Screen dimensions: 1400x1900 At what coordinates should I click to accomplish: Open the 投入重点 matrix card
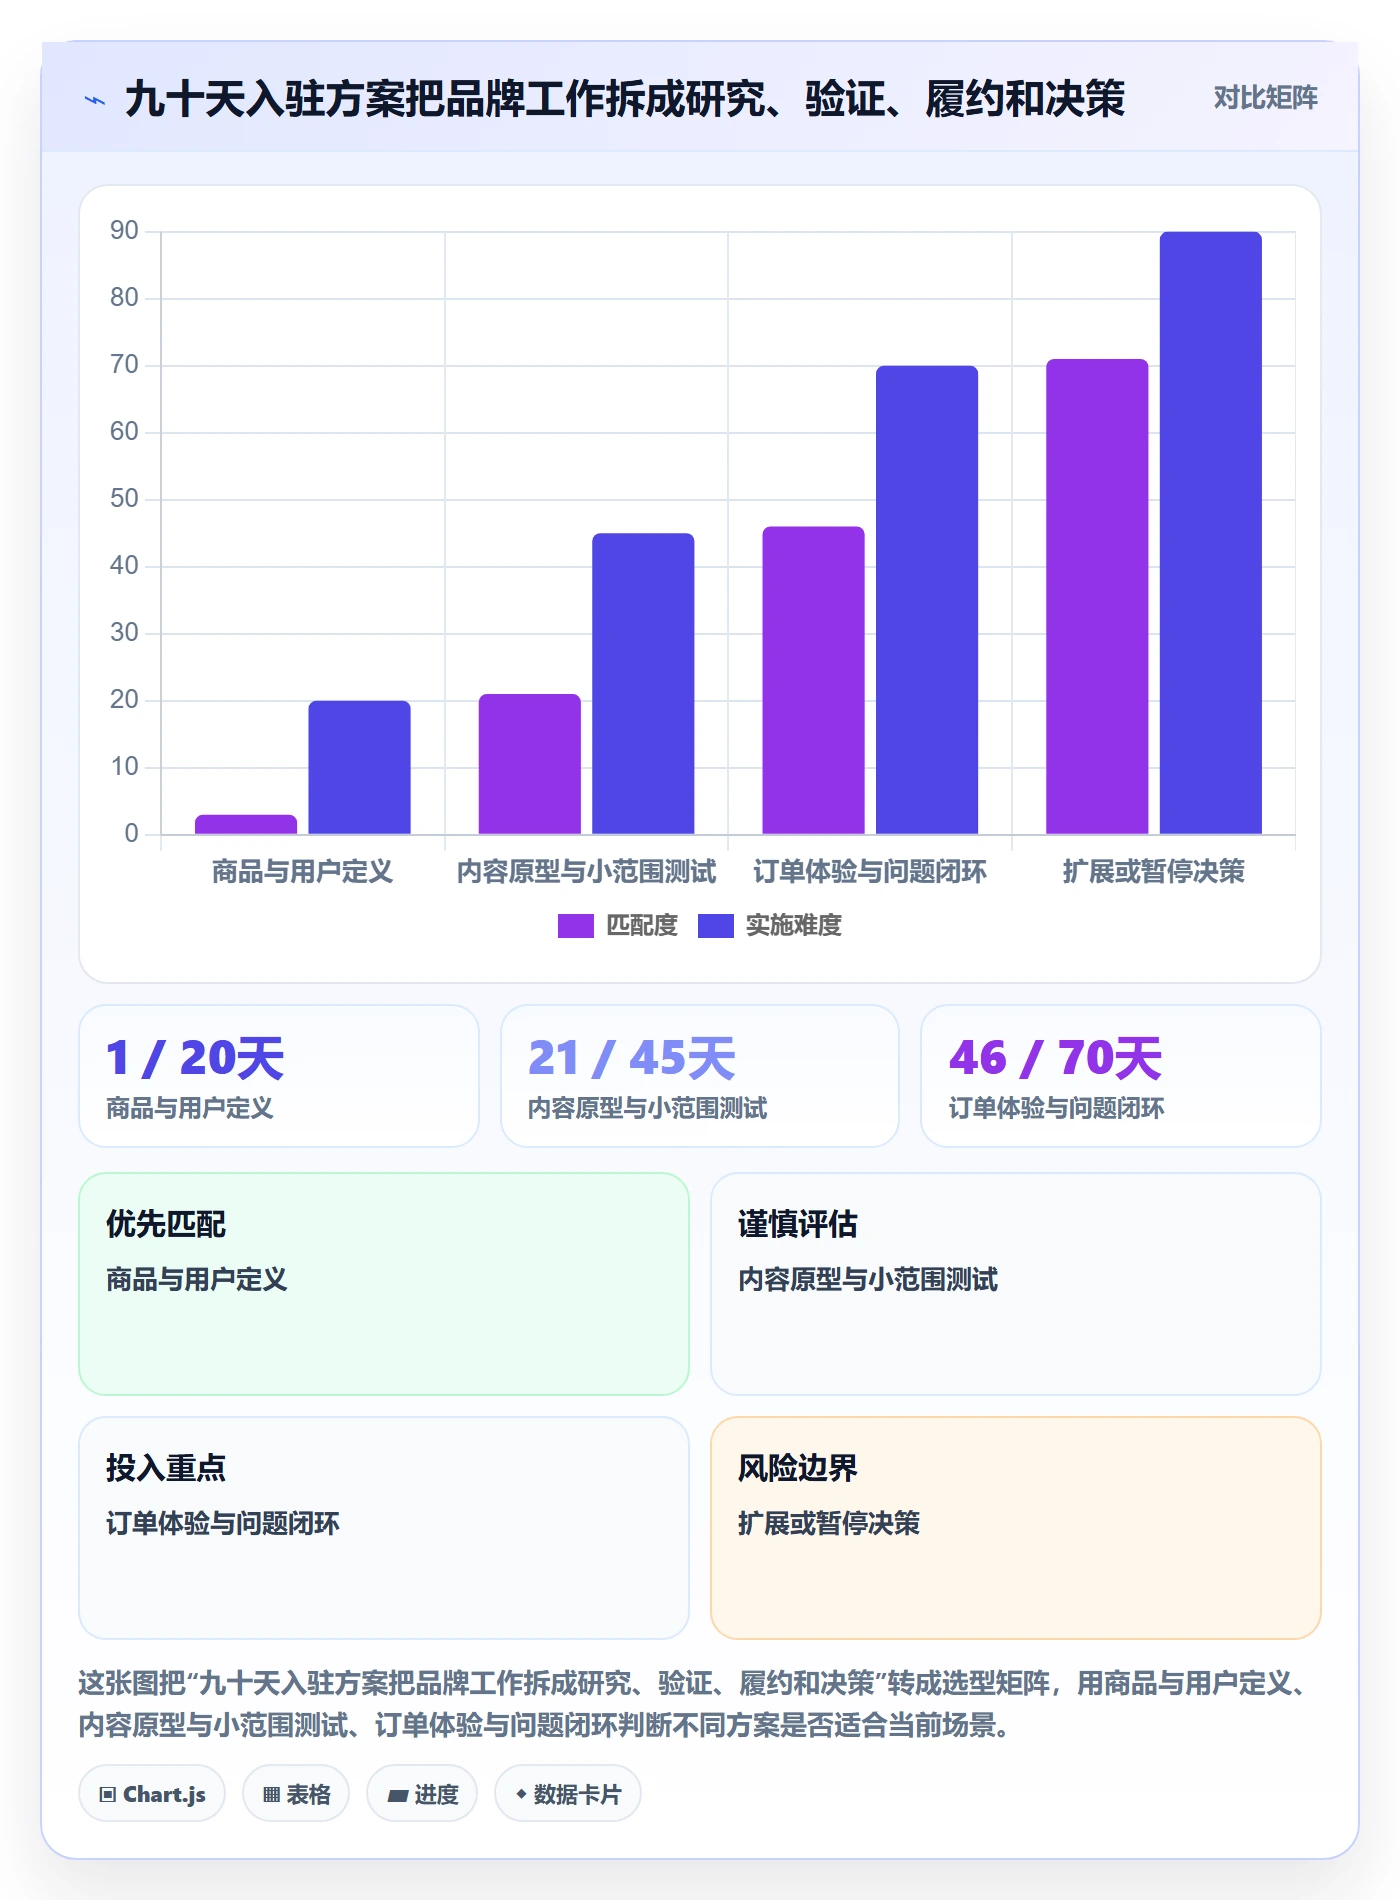click(384, 1528)
